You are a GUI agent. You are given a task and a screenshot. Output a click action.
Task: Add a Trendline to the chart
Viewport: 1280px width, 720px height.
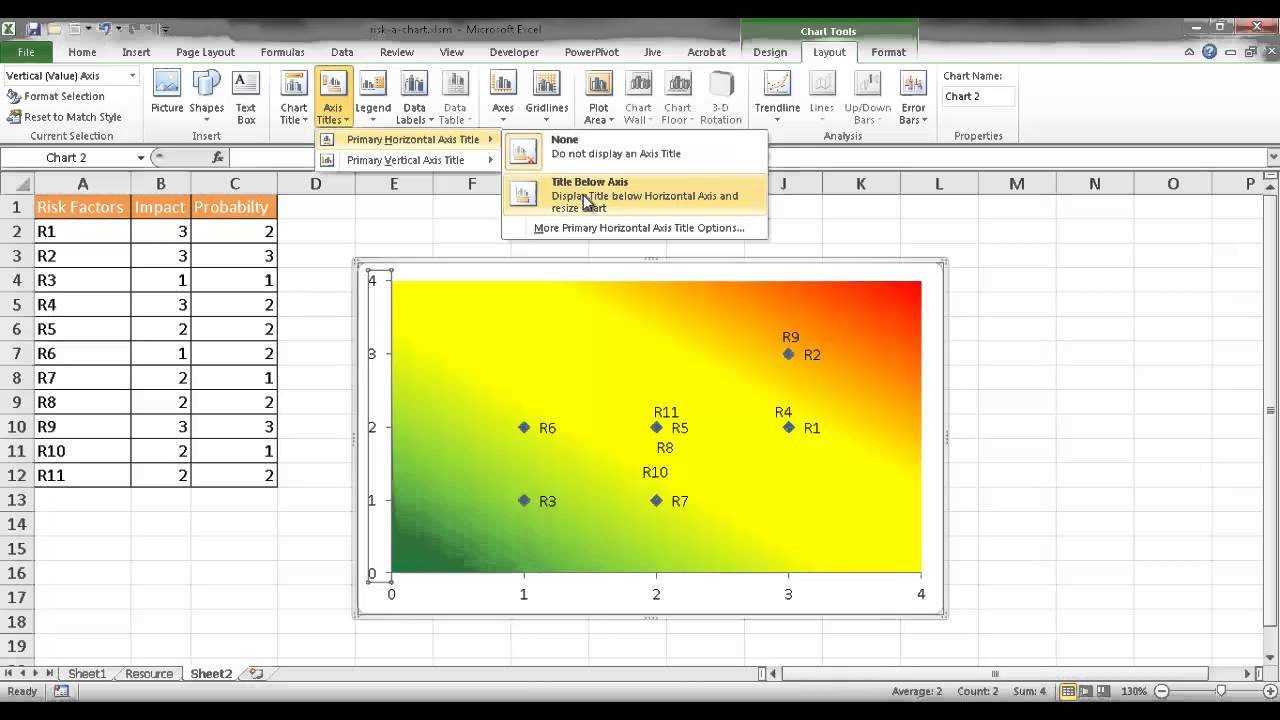point(777,95)
